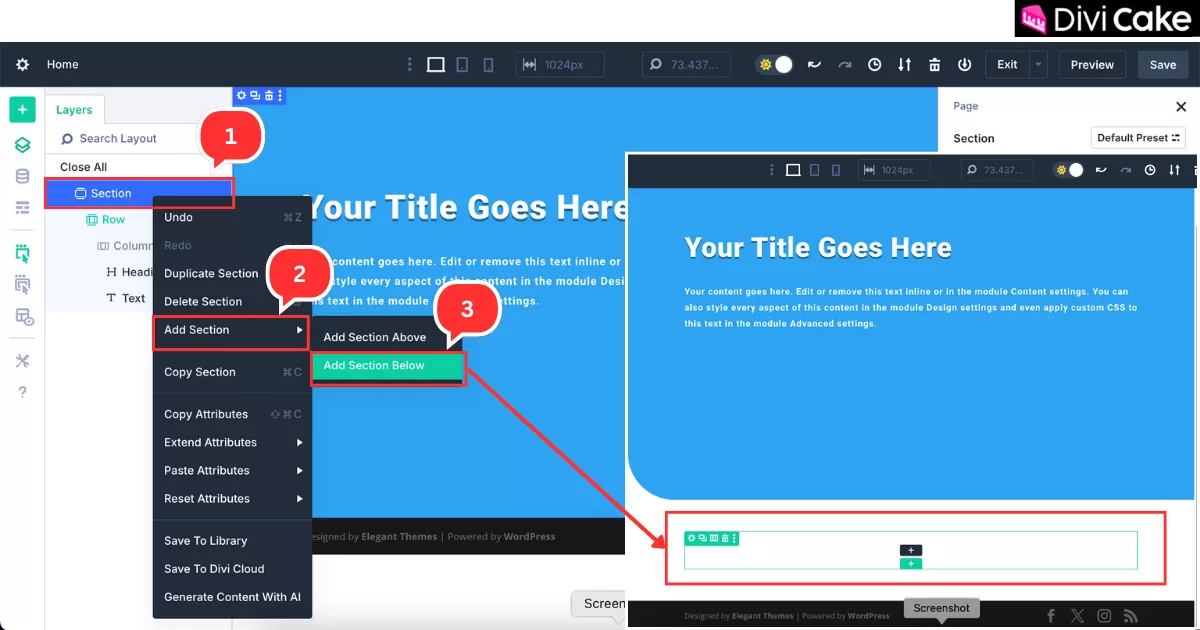The image size is (1200, 630).
Task: Open the Page breadcrumb in the settings panel
Action: (966, 106)
